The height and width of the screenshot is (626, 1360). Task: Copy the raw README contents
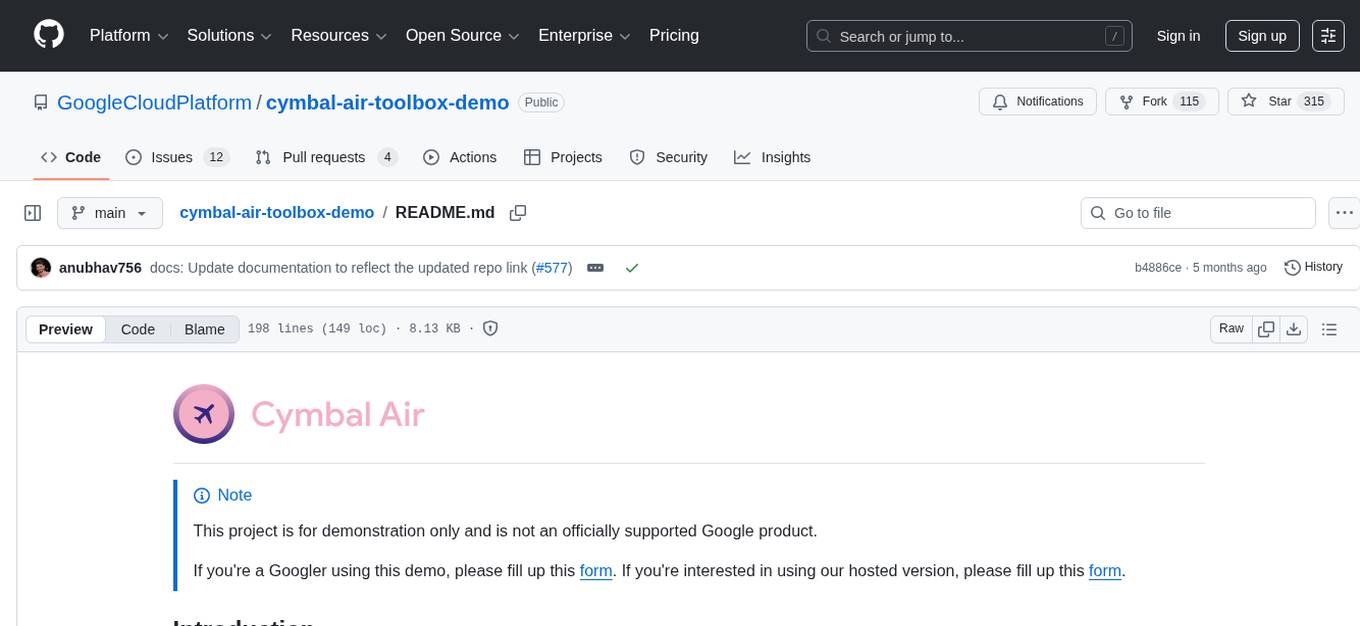point(1266,328)
